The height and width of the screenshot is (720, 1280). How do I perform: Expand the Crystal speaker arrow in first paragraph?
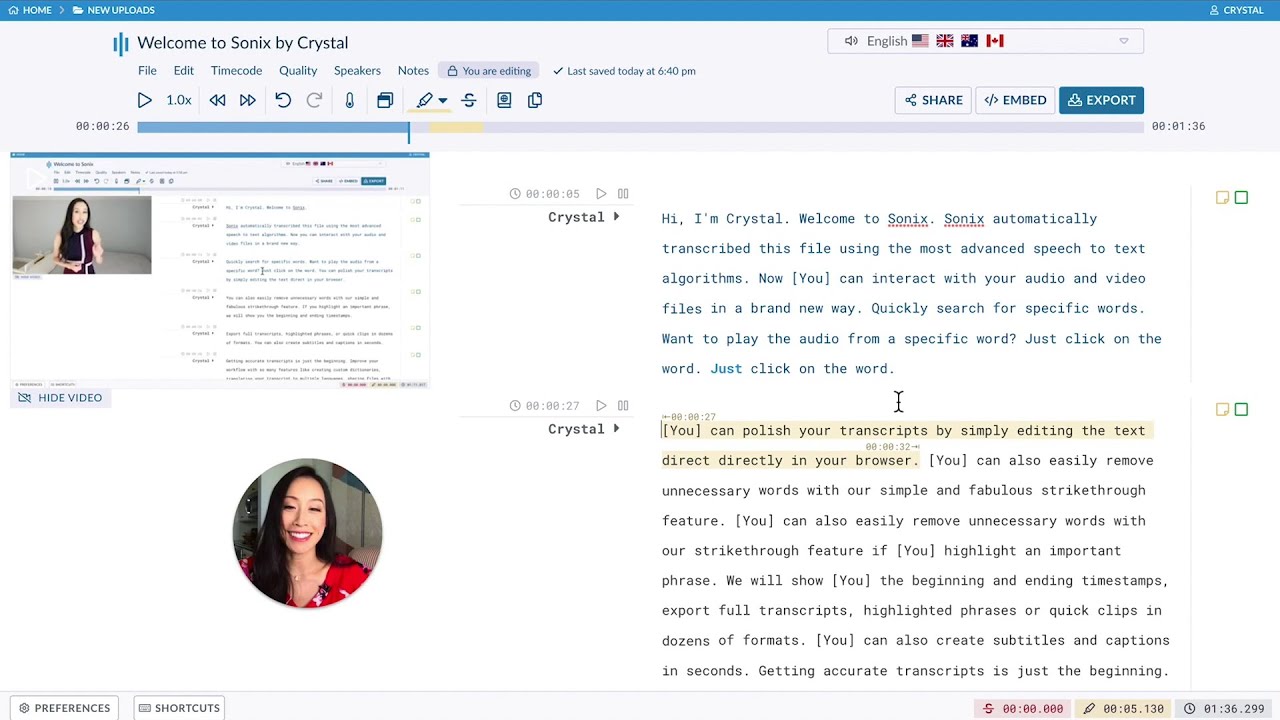click(x=616, y=217)
